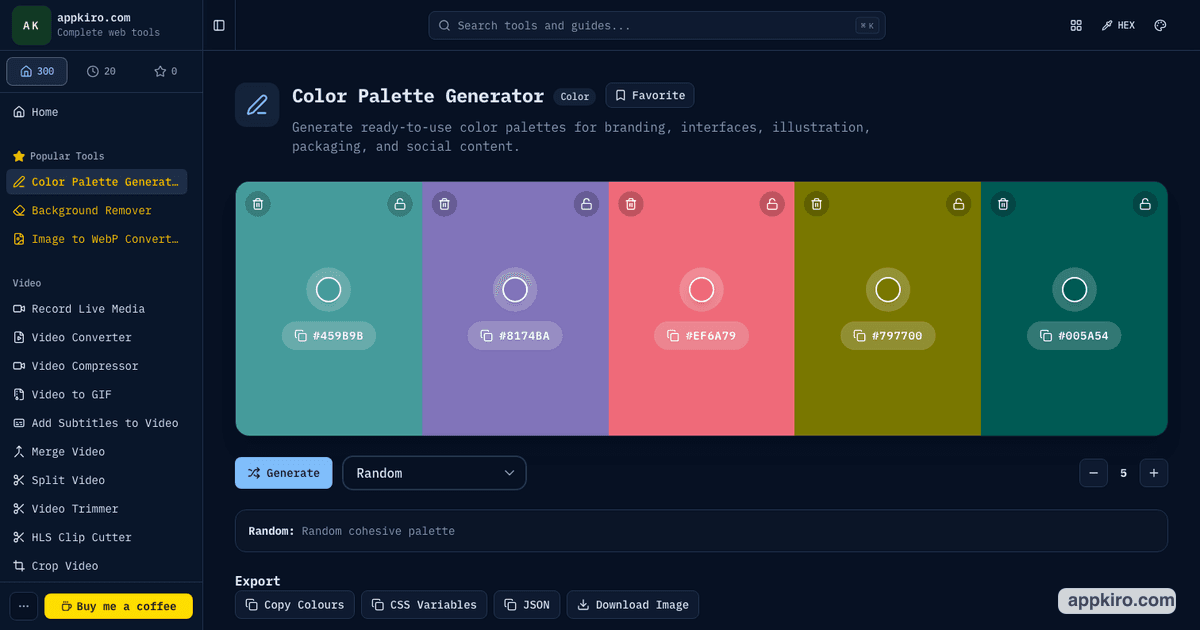Delete the #005A54 dark green color
This screenshot has height=630, width=1200.
[1003, 204]
